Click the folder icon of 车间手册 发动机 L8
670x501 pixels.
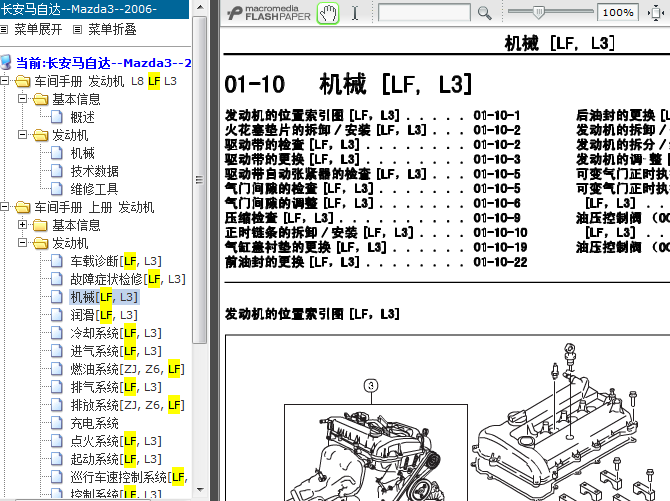tap(23, 81)
